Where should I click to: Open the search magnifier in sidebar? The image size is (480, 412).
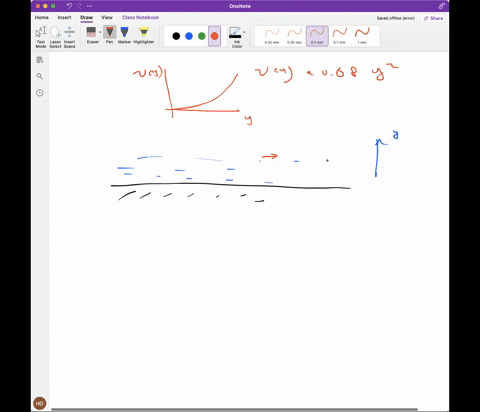pos(40,76)
